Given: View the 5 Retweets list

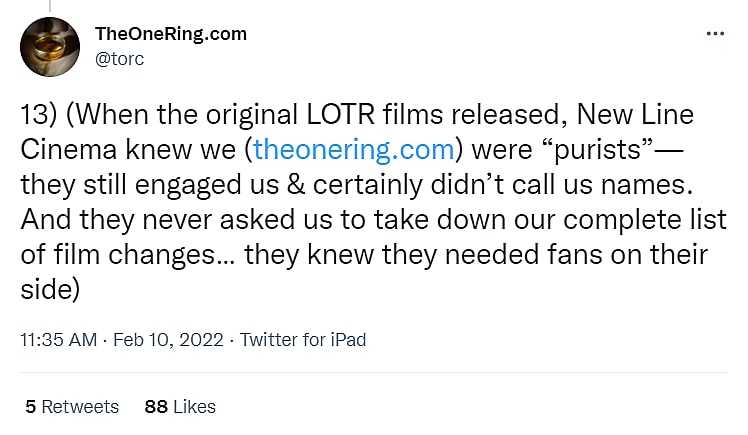Looking at the screenshot, I should point(72,406).
